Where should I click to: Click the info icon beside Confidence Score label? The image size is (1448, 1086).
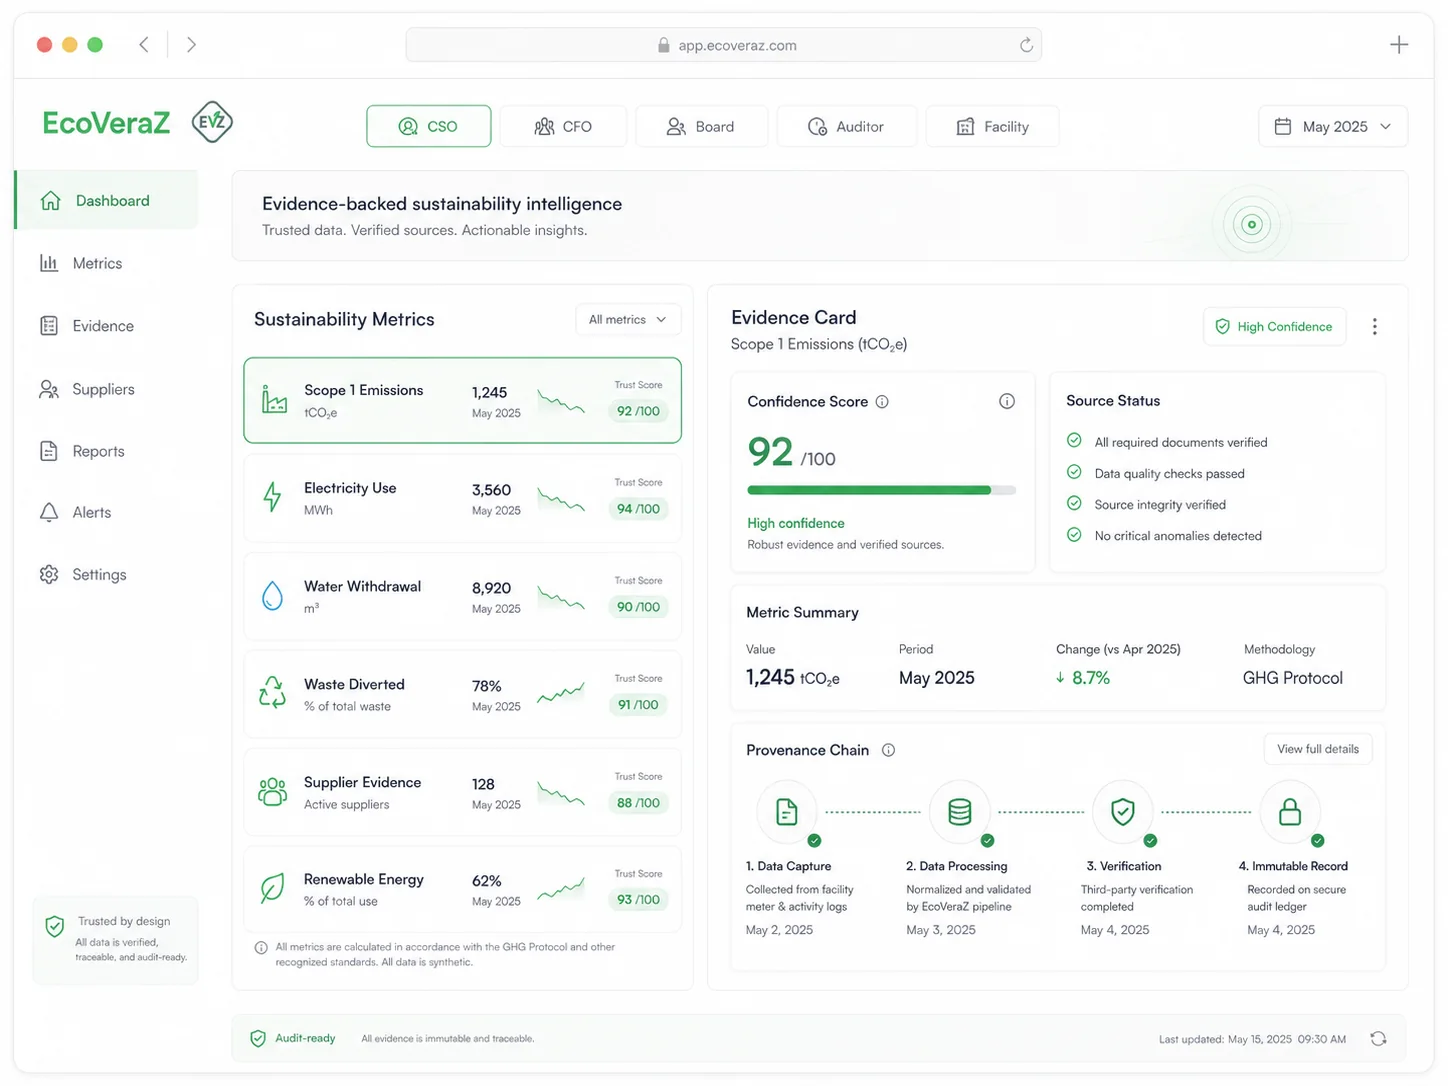pyautogui.click(x=882, y=402)
